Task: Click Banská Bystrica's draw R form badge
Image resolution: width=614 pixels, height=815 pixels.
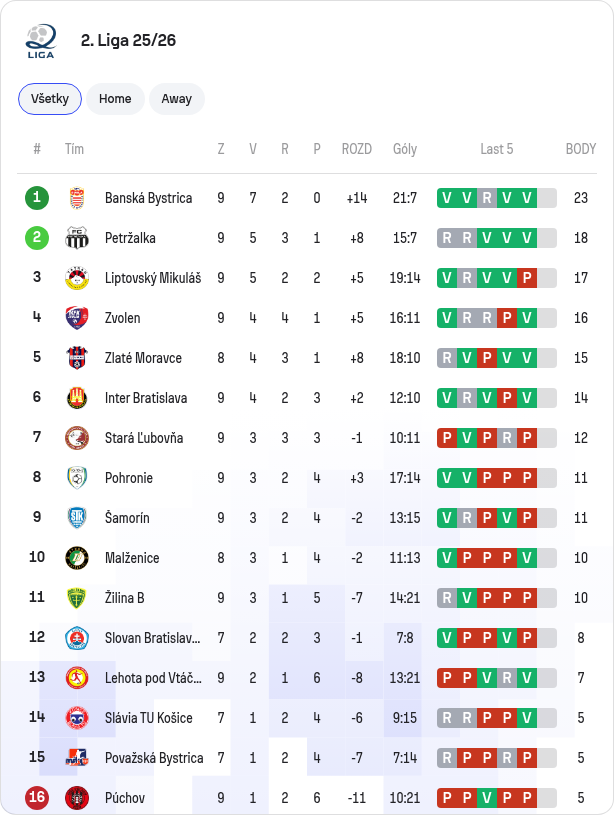Action: (x=487, y=198)
